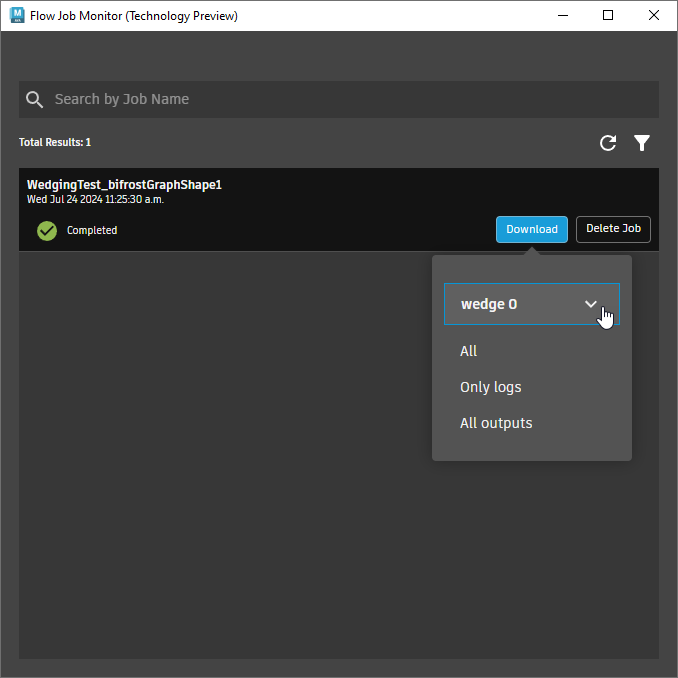Close the Flow Job Monitor window
678x678 pixels.
(x=653, y=16)
